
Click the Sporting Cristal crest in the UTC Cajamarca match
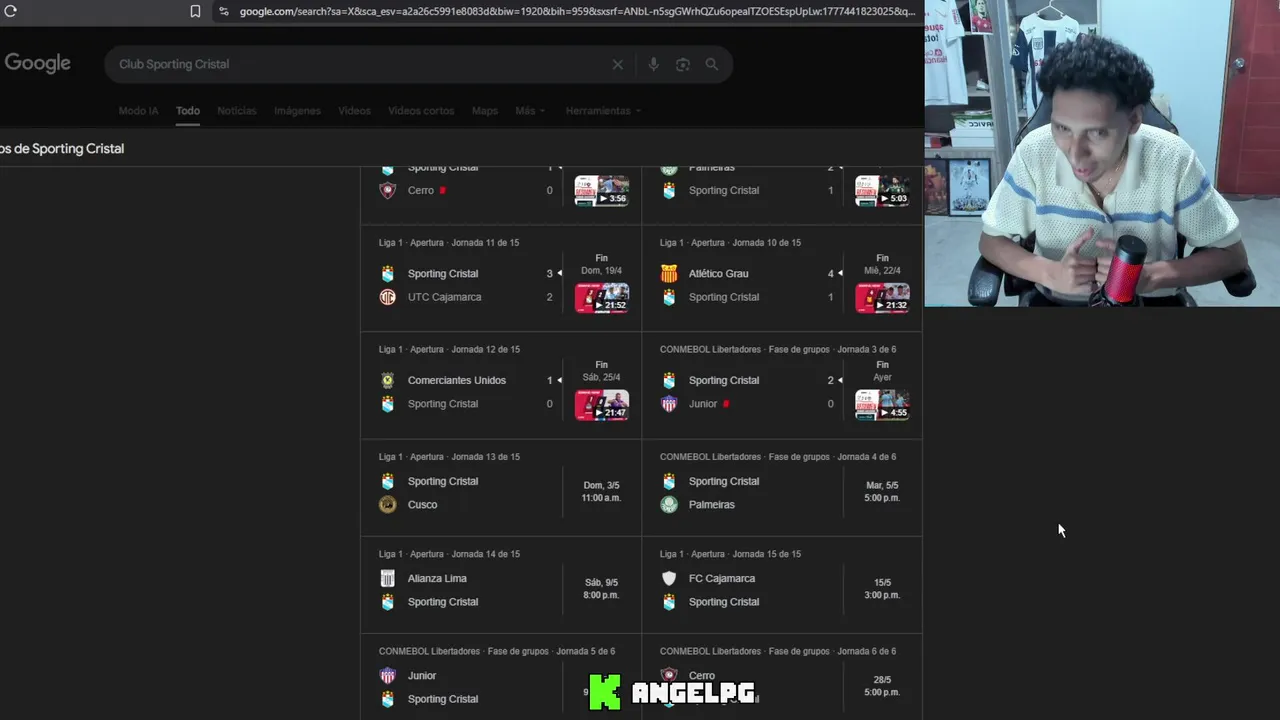[388, 273]
